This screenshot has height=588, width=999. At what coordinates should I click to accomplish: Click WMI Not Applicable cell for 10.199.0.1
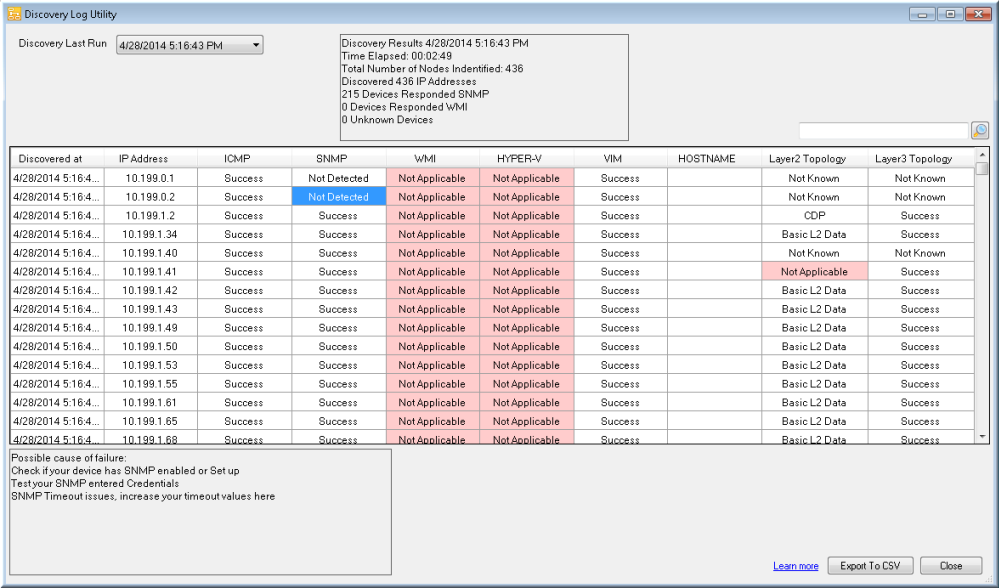point(433,178)
